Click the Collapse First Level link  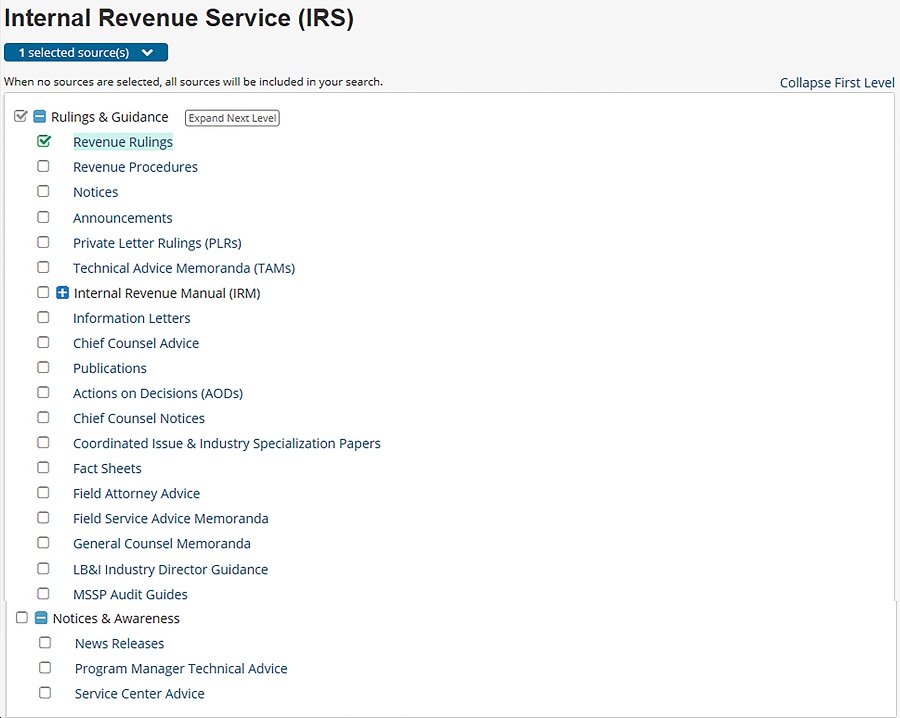(x=836, y=83)
